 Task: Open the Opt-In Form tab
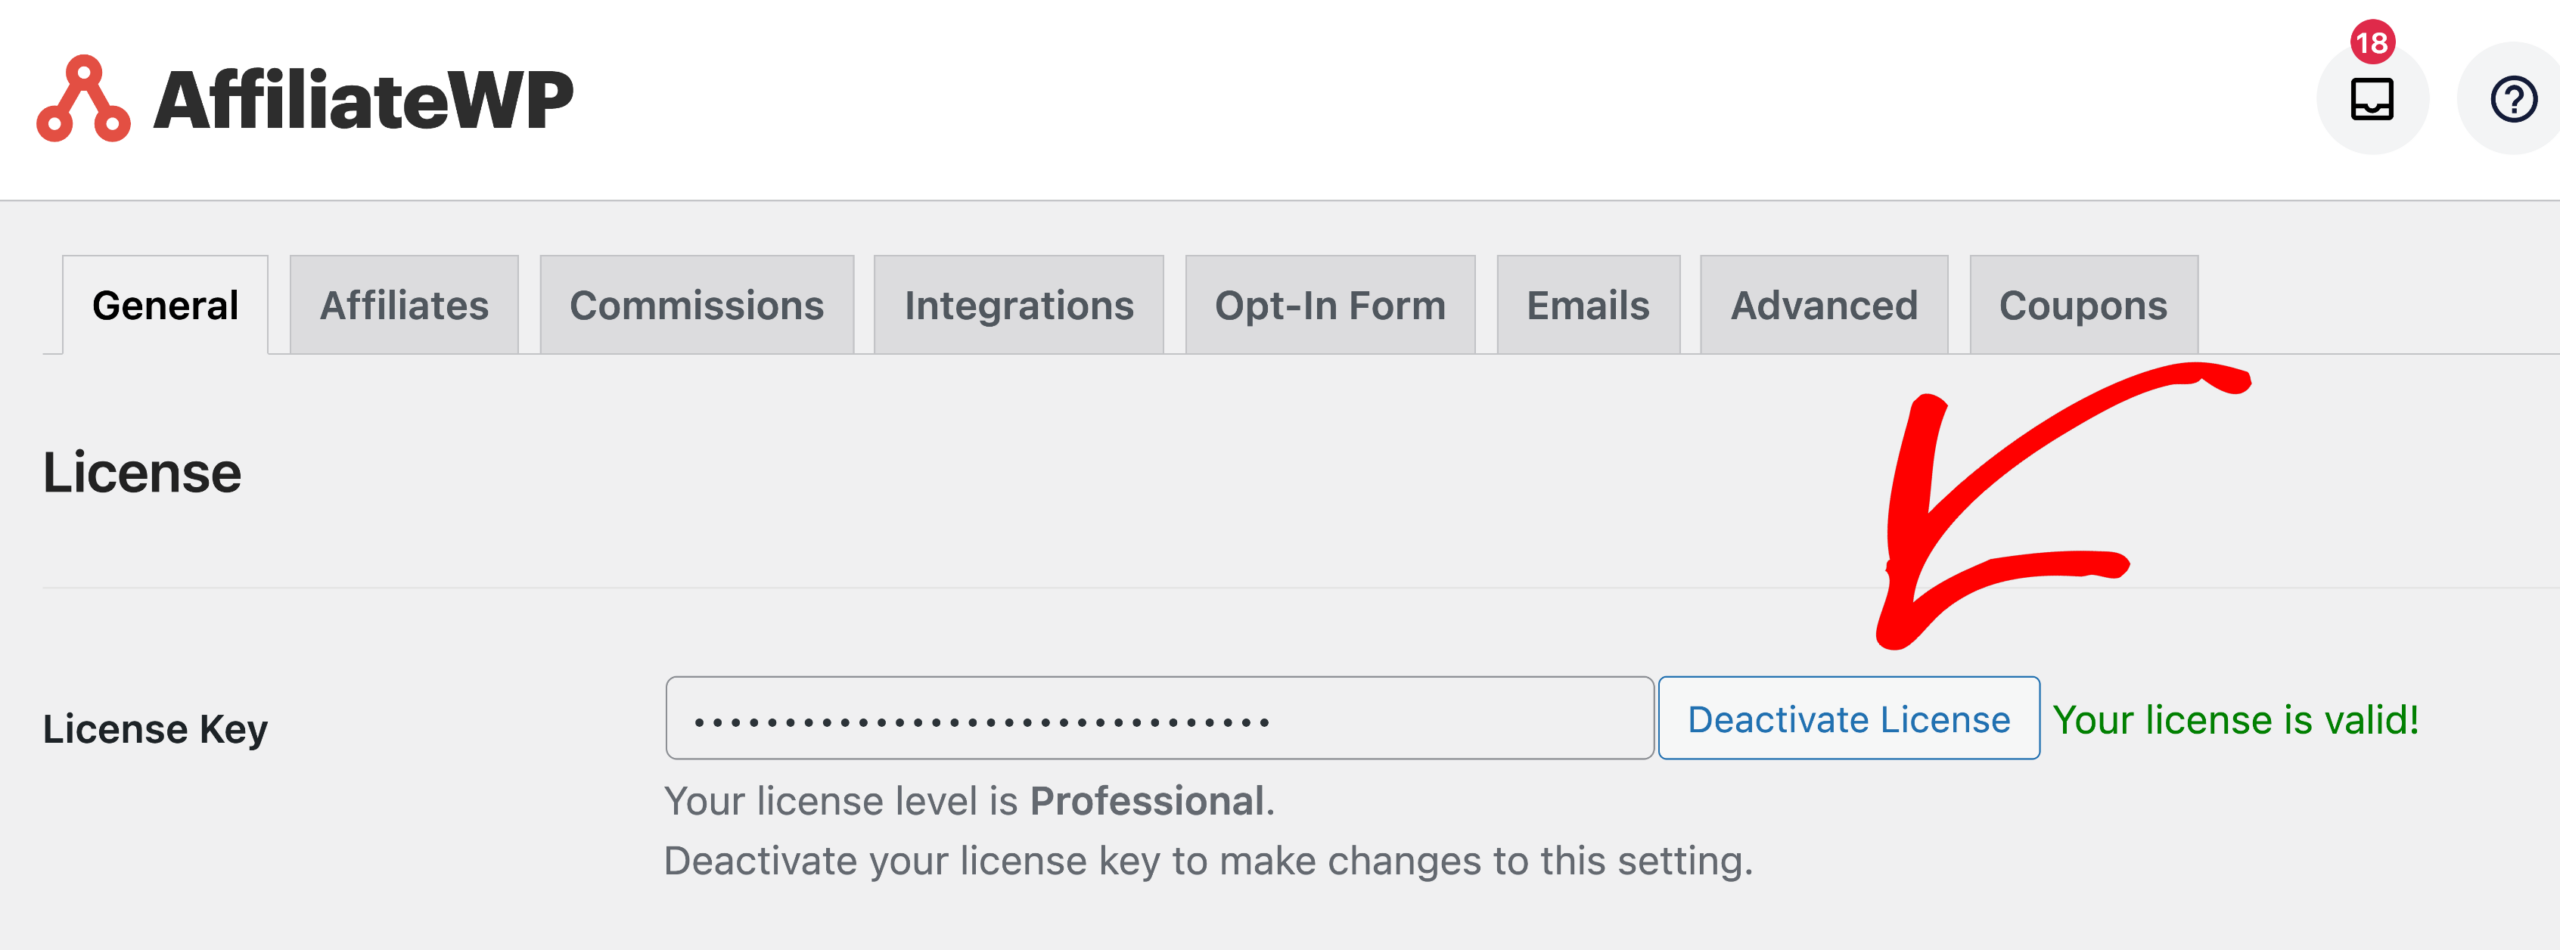click(1330, 305)
